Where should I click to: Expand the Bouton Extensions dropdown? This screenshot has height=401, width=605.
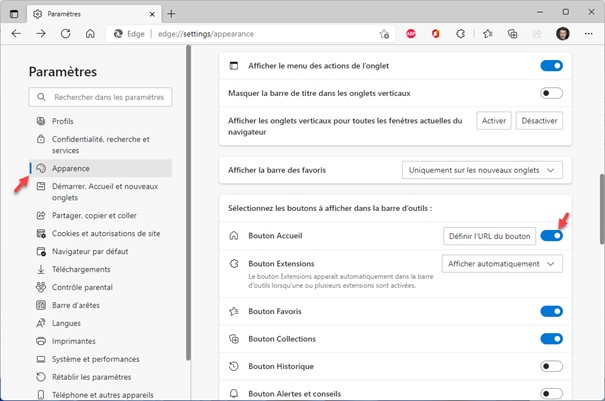click(502, 264)
